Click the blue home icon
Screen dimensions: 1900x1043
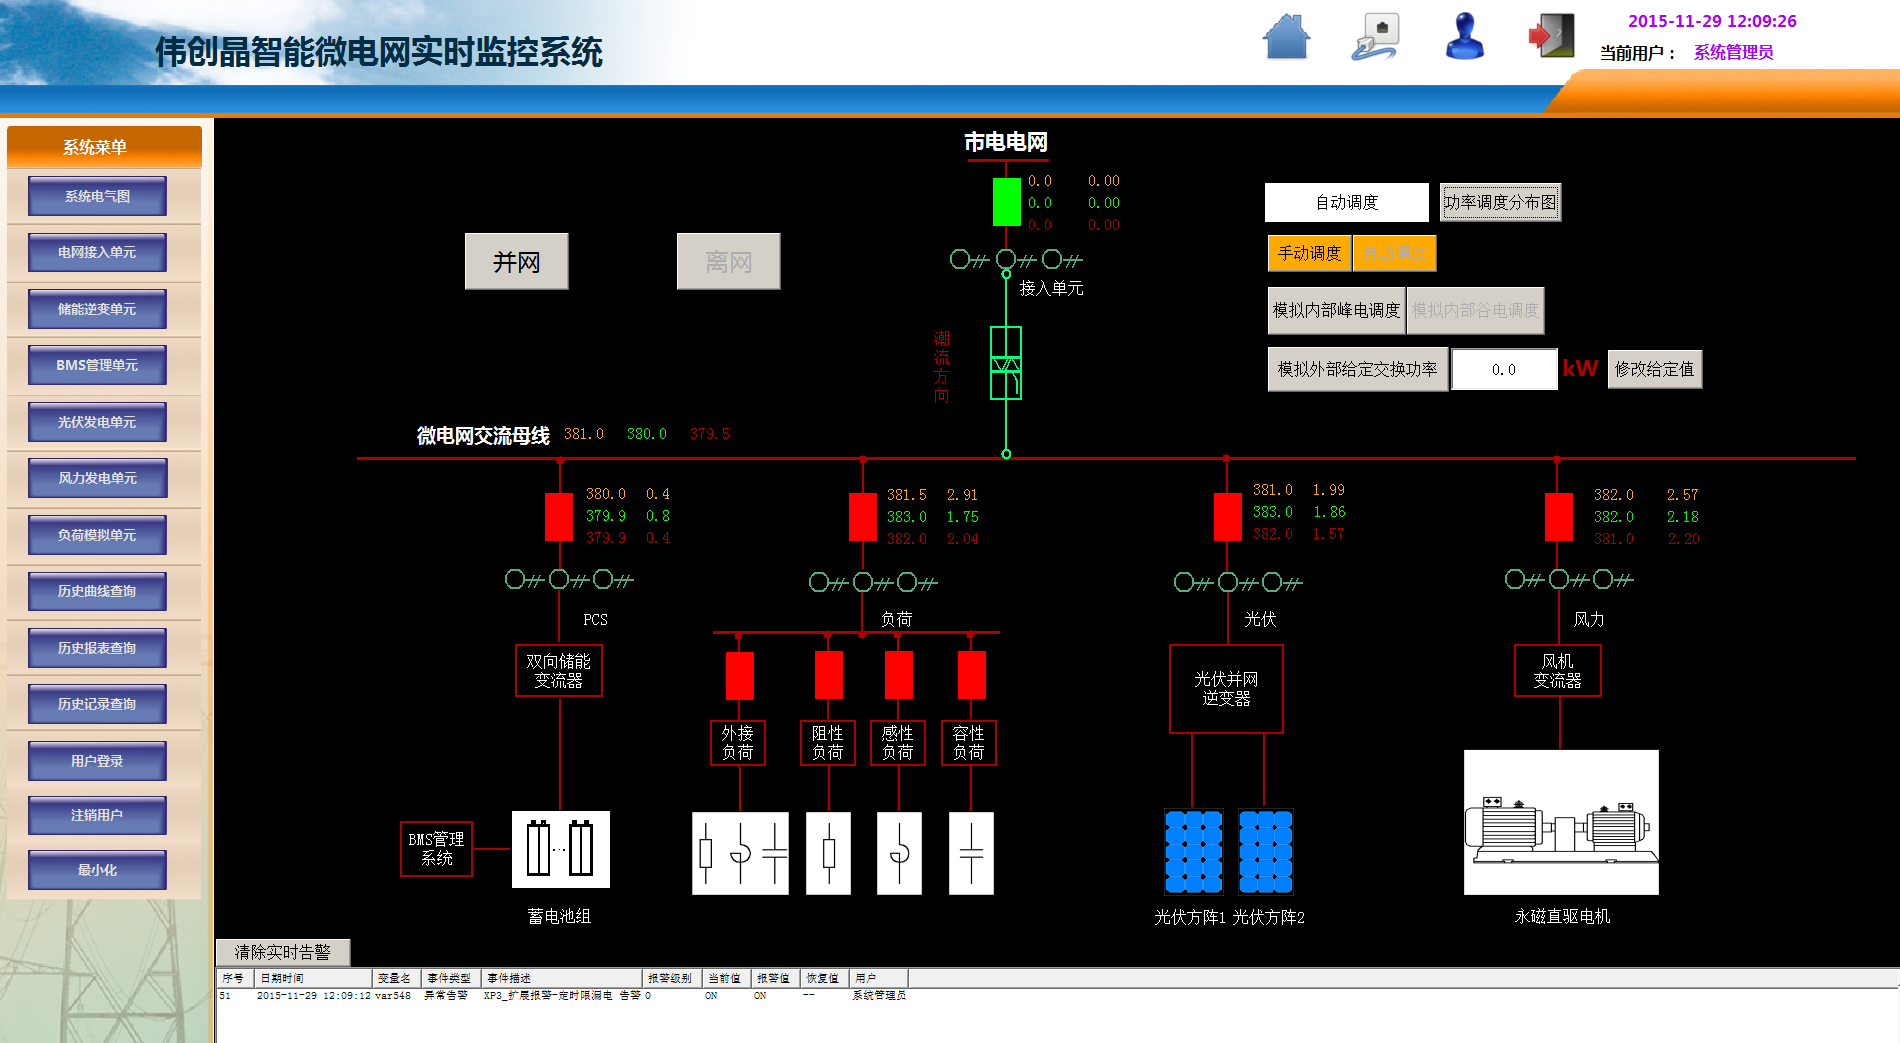point(1286,37)
